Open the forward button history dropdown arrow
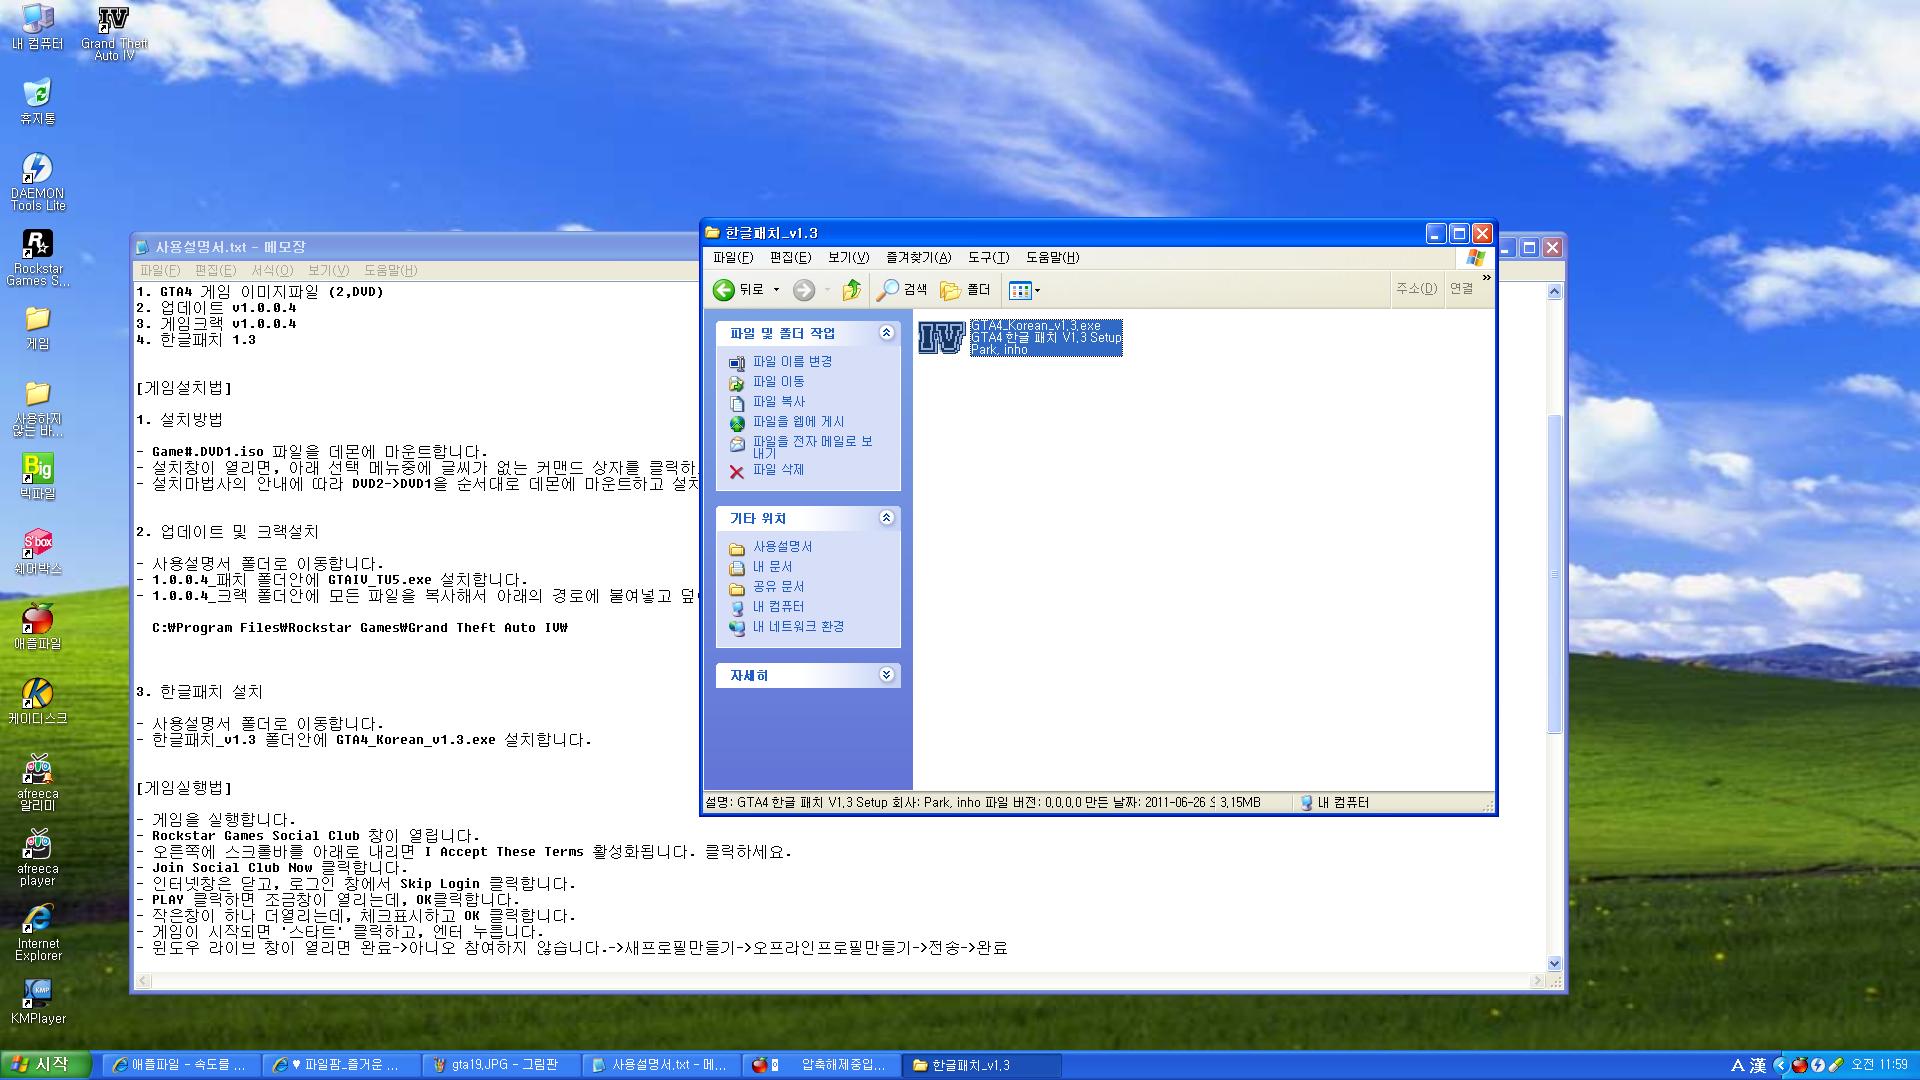This screenshot has height=1080, width=1920. [x=827, y=290]
